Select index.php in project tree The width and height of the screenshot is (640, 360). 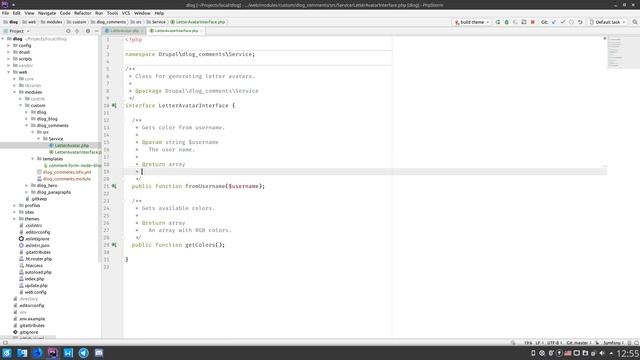34,279
